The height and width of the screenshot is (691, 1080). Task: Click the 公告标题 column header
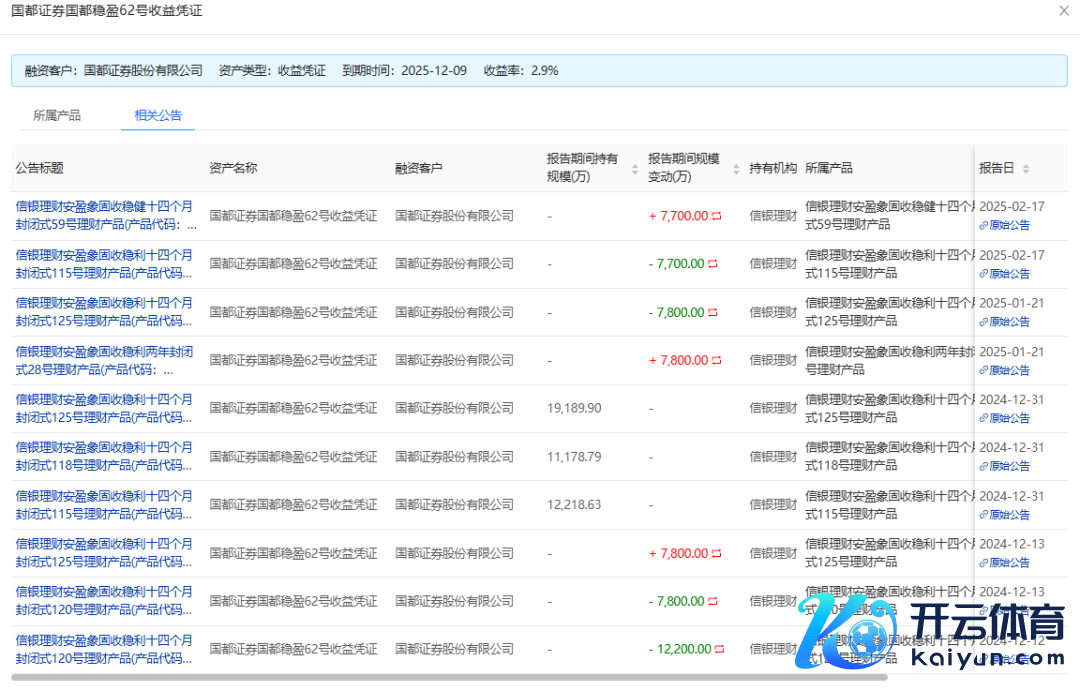click(40, 168)
